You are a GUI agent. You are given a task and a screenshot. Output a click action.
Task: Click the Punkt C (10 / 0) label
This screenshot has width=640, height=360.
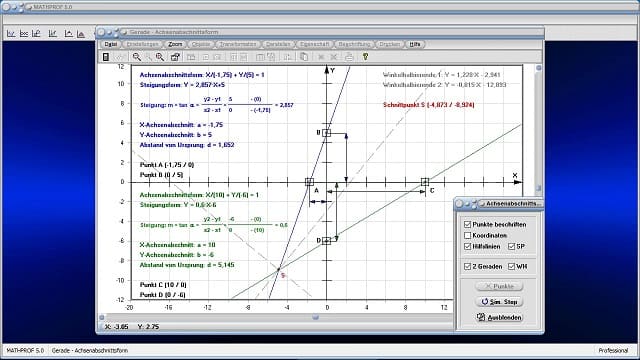[x=163, y=285]
